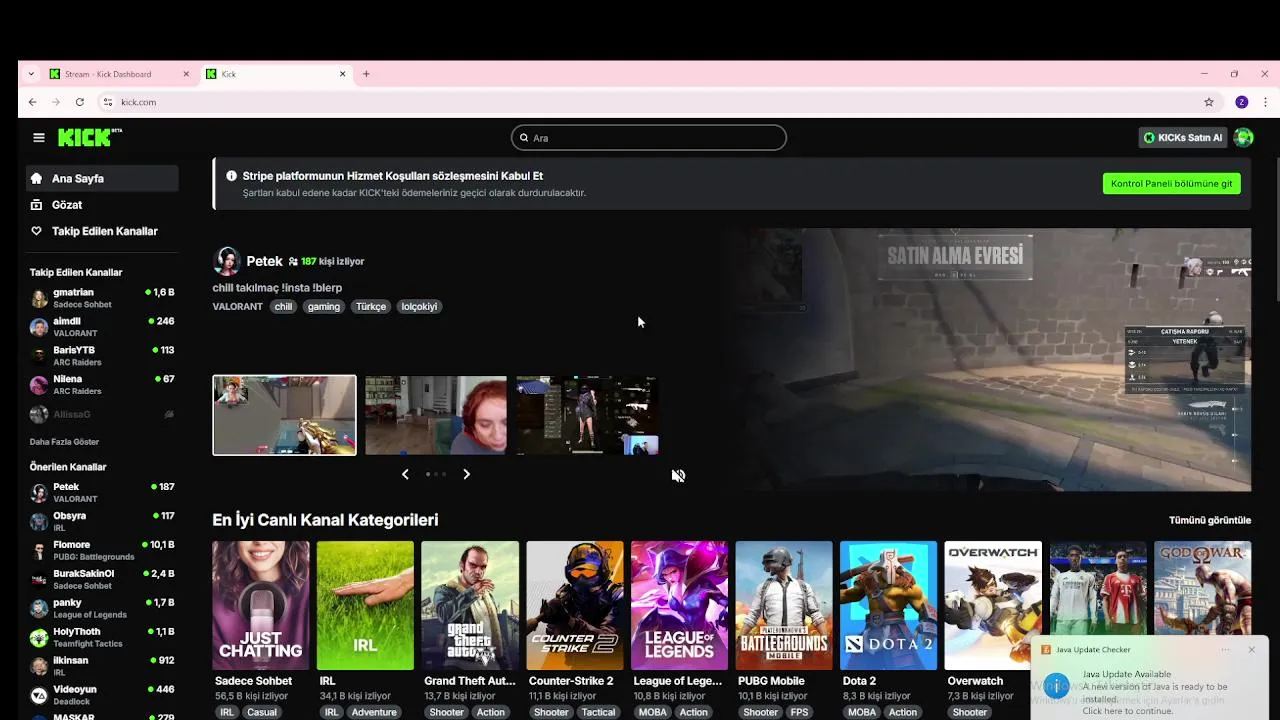Viewport: 1280px width, 720px height.
Task: Open Flomore recommended channel
Action: (x=102, y=550)
